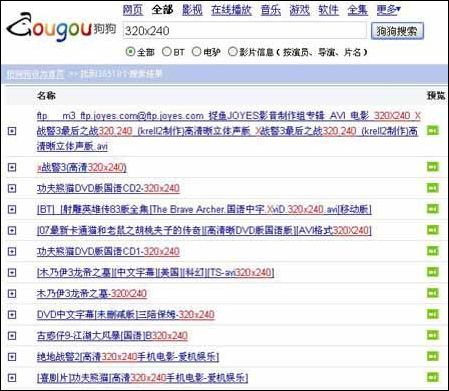Expand the 功夫熊猫DVD版国语CD1 result
This screenshot has width=449, height=391.
(12, 252)
